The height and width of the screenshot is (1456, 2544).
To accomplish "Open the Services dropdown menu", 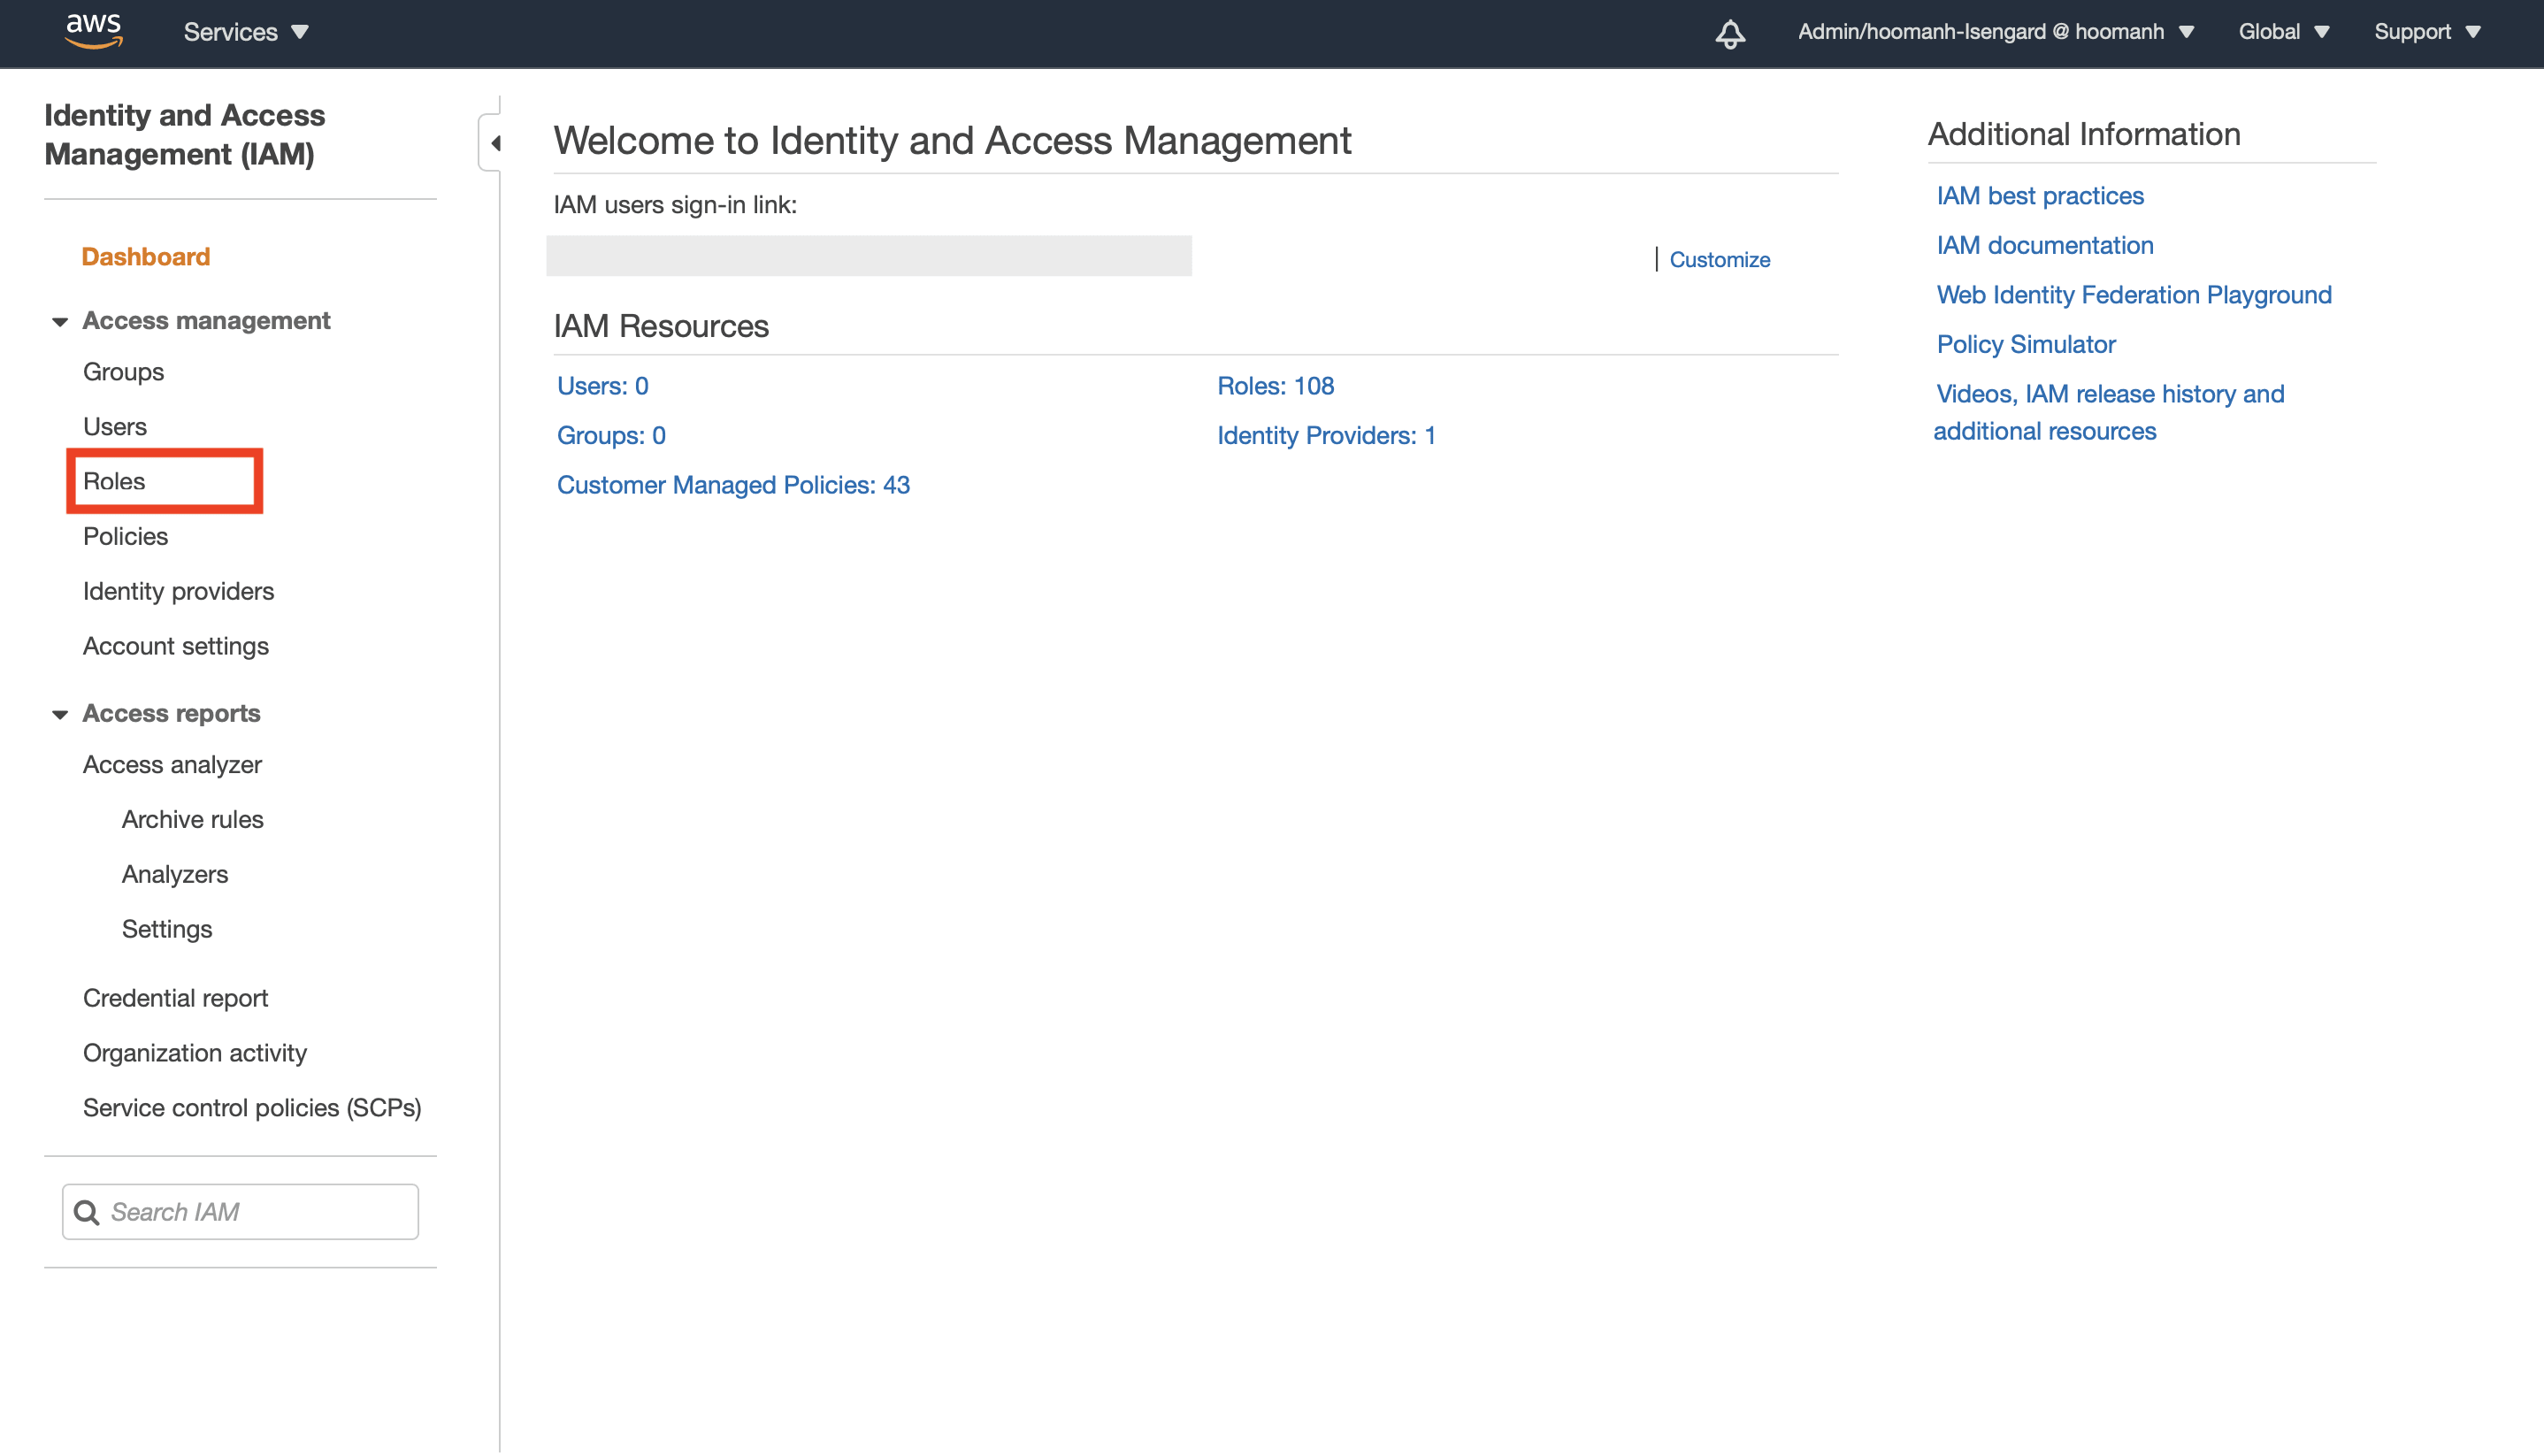I will pos(246,32).
